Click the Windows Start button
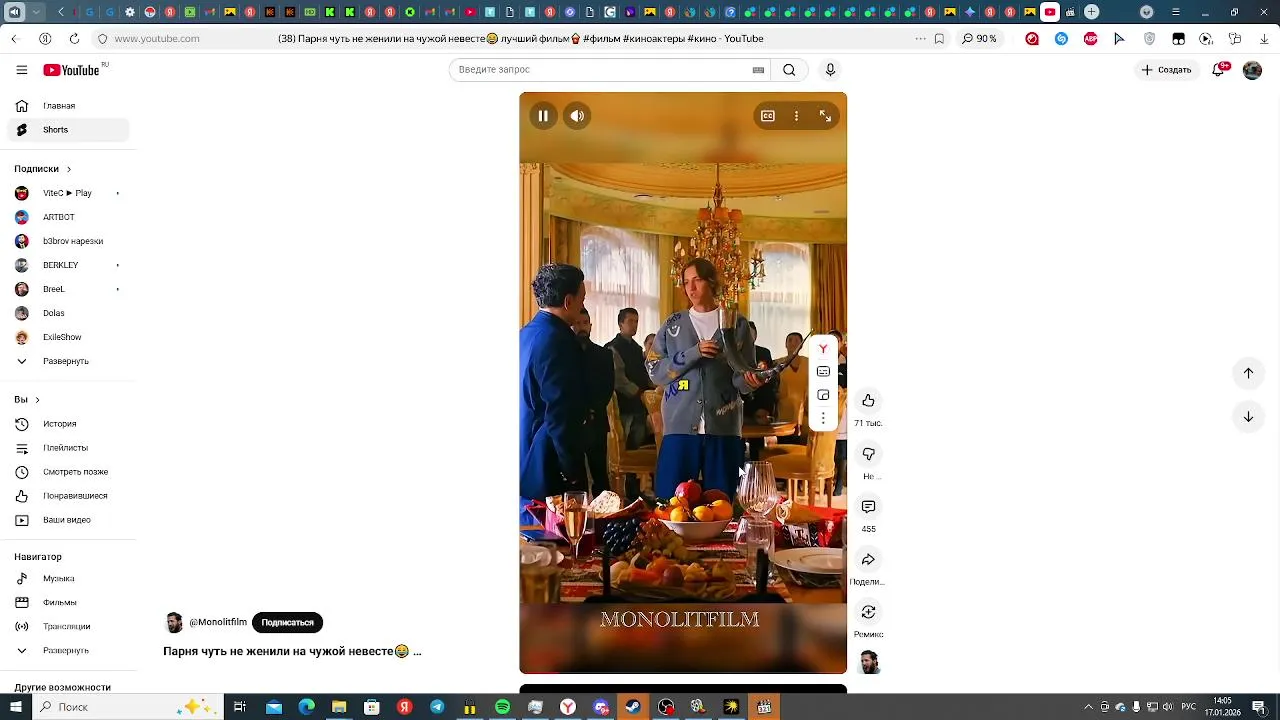This screenshot has height=720, width=1280. (15, 707)
